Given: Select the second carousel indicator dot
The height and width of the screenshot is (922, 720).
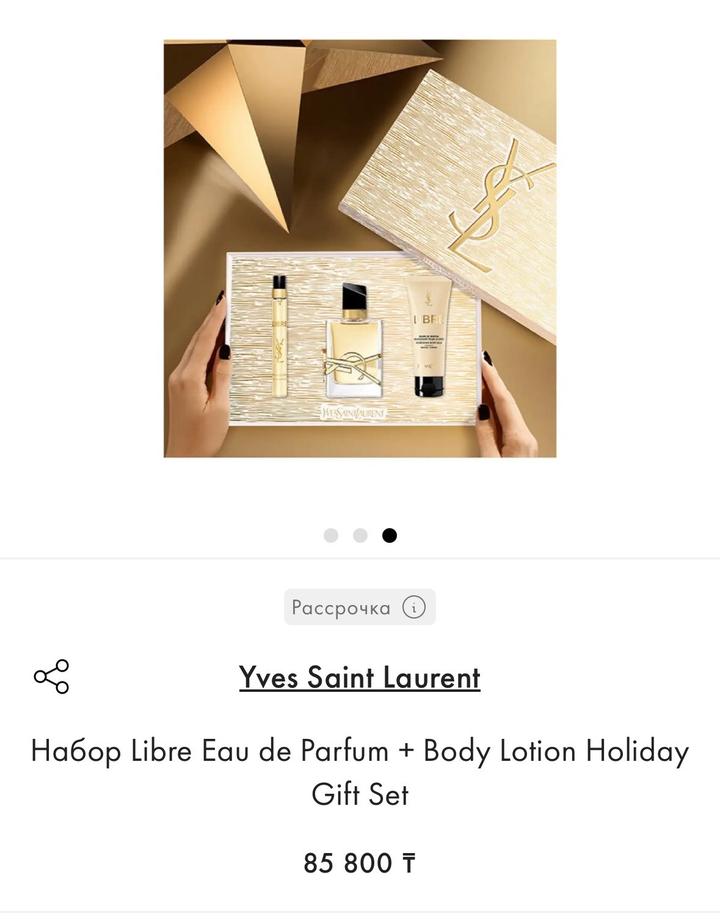Looking at the screenshot, I should tap(361, 535).
